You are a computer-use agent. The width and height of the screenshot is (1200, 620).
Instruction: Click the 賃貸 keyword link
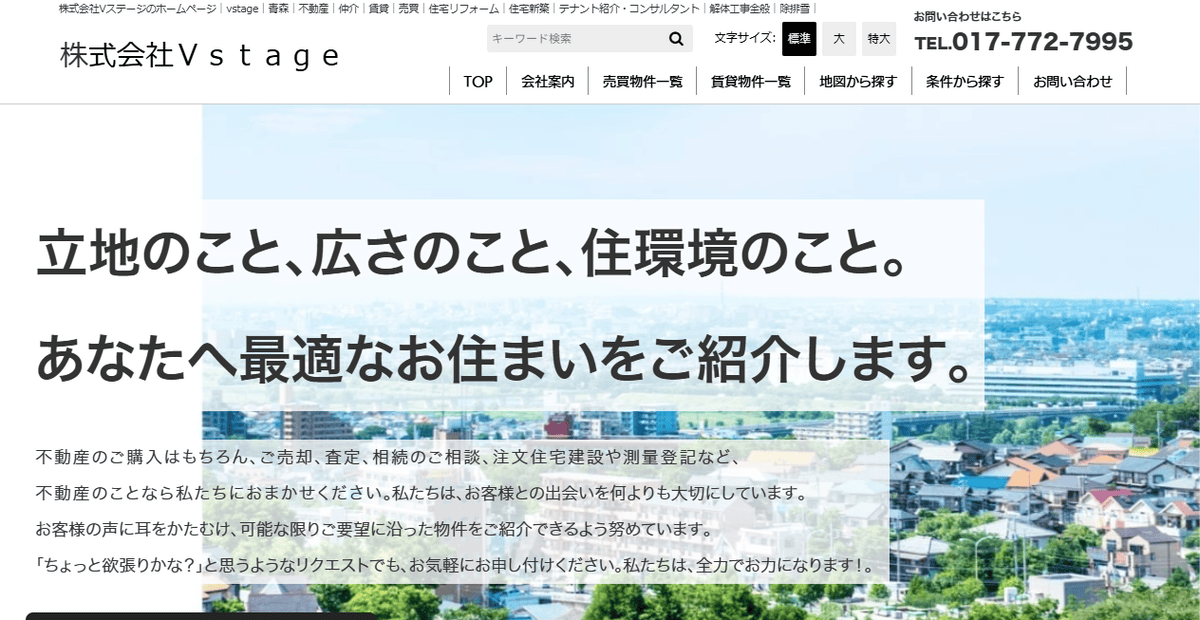(x=379, y=9)
